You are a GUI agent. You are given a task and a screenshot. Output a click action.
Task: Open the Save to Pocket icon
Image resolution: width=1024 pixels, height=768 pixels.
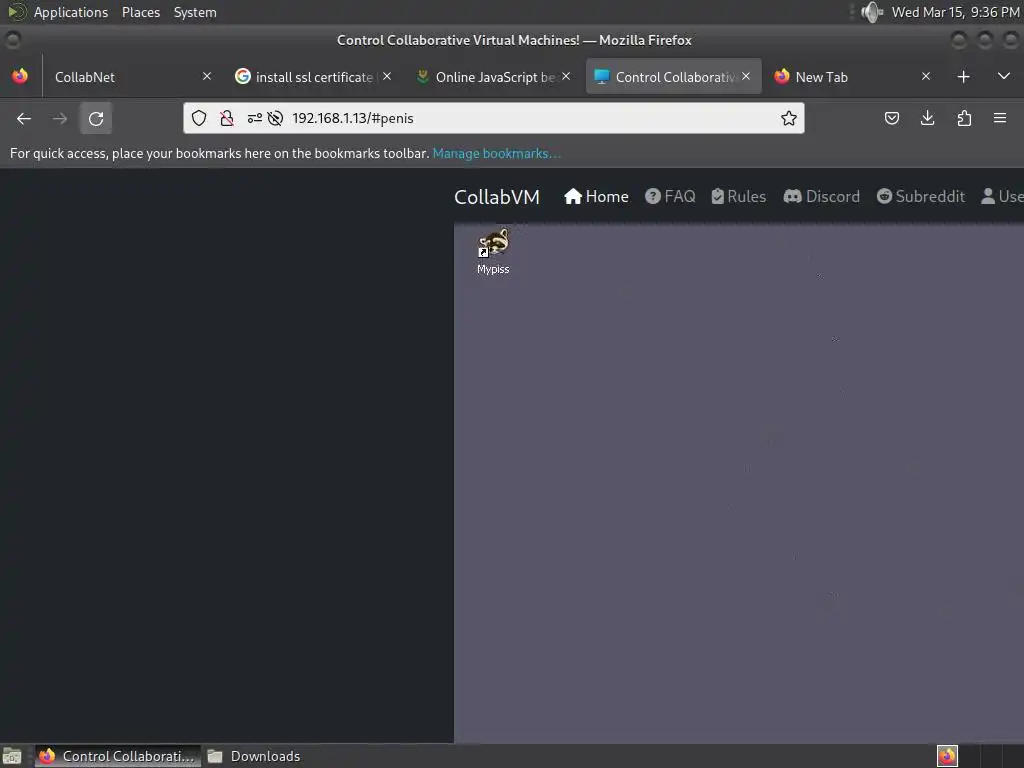[x=892, y=118]
